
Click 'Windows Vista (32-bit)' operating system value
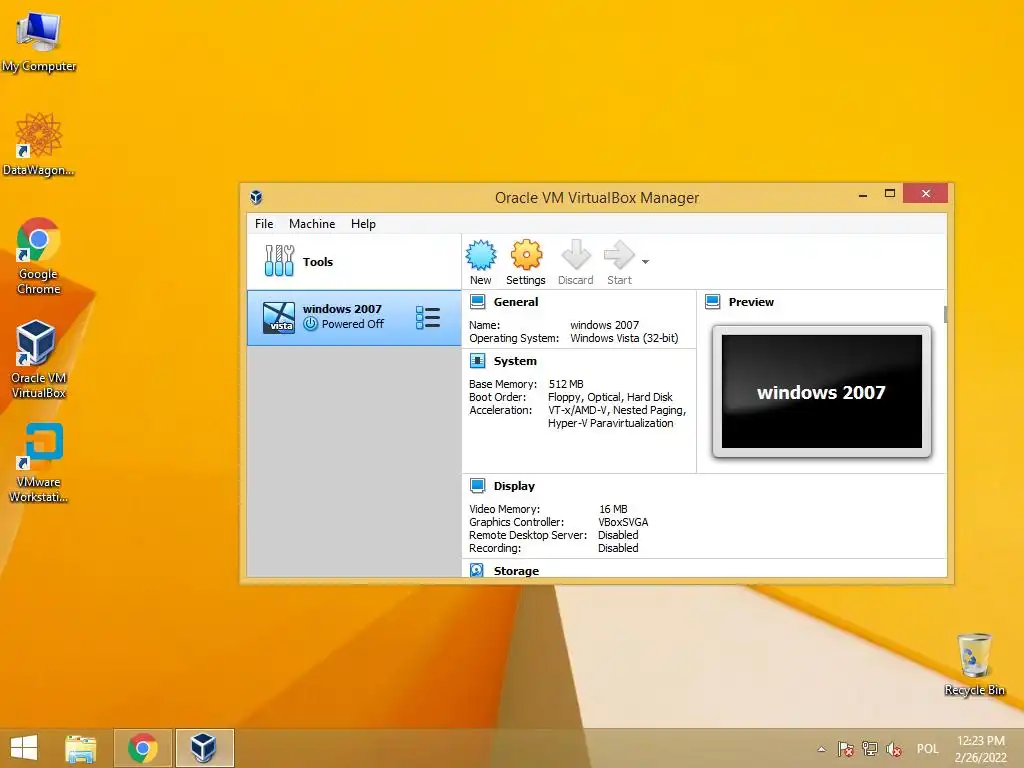click(x=624, y=338)
